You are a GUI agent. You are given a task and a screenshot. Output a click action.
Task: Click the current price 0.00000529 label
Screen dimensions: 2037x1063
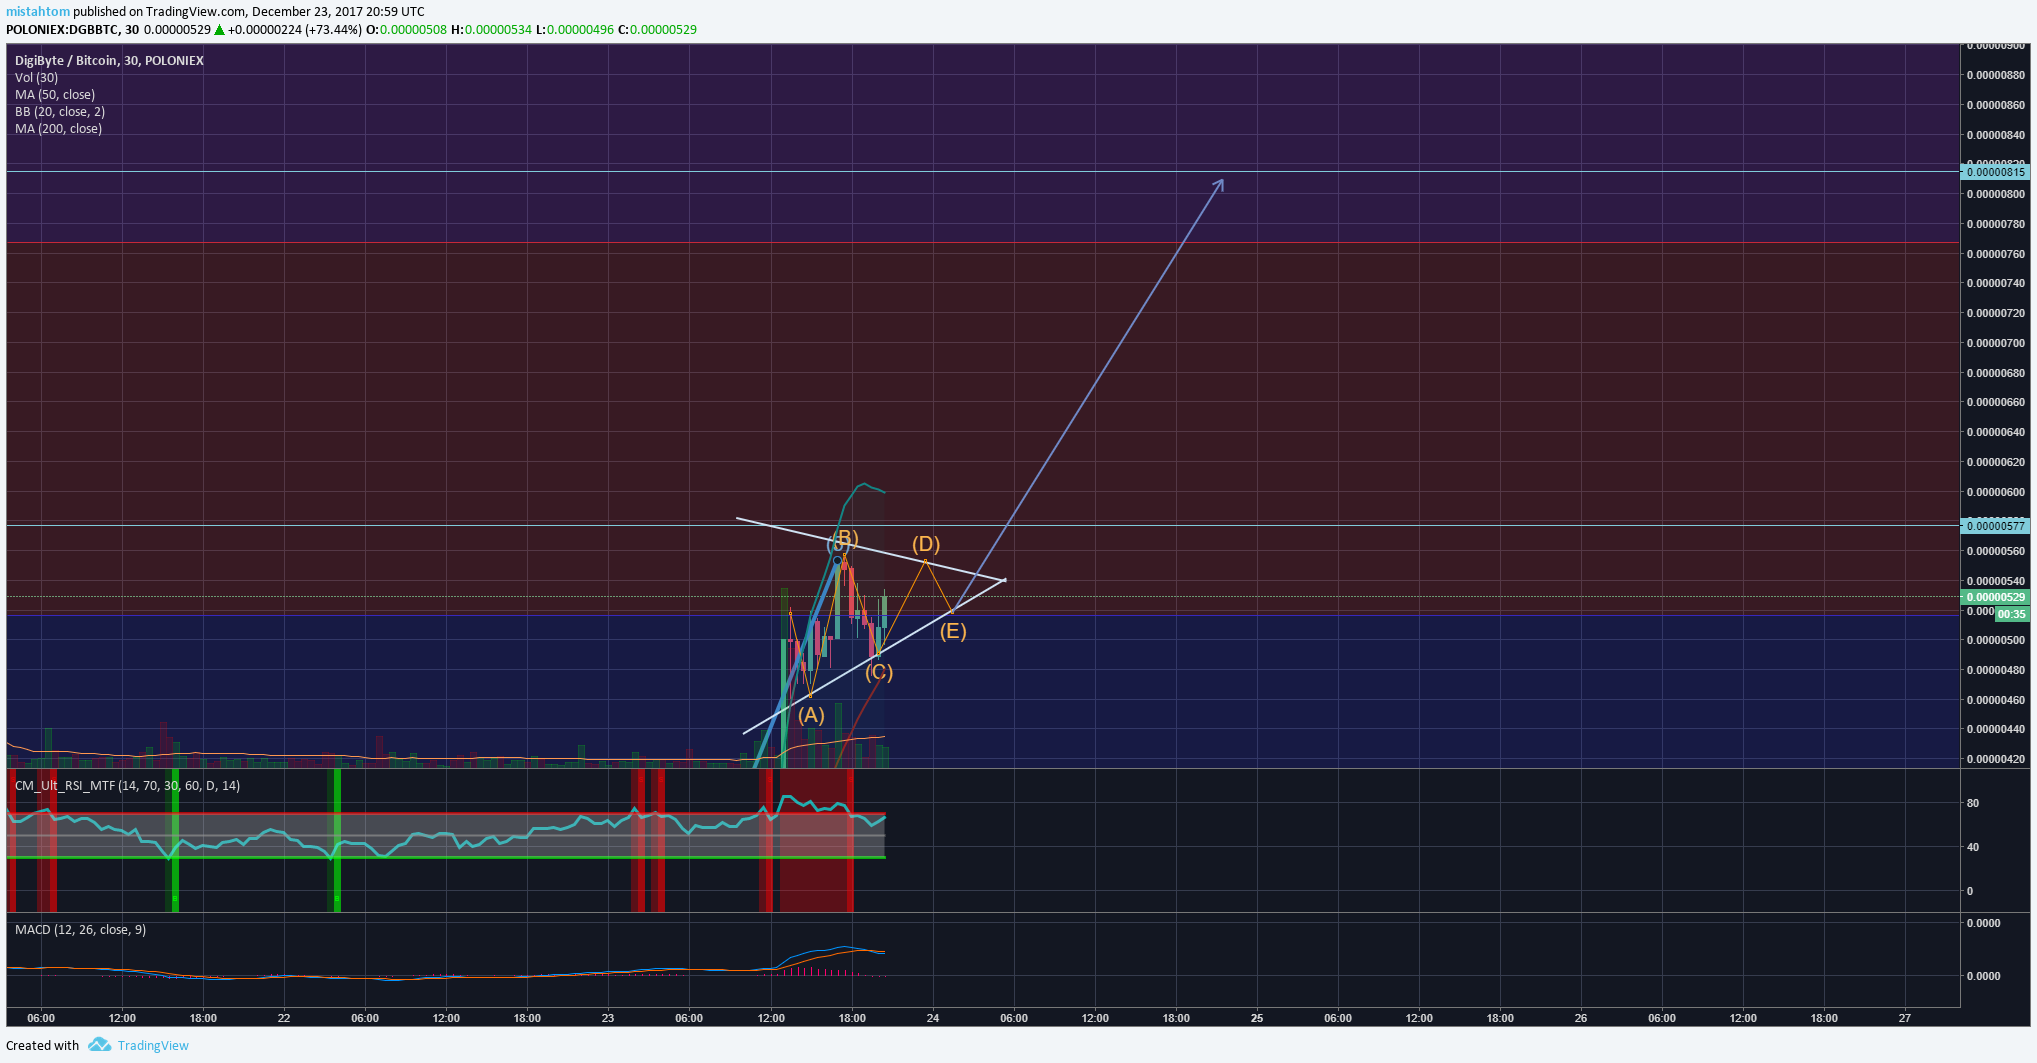1995,597
